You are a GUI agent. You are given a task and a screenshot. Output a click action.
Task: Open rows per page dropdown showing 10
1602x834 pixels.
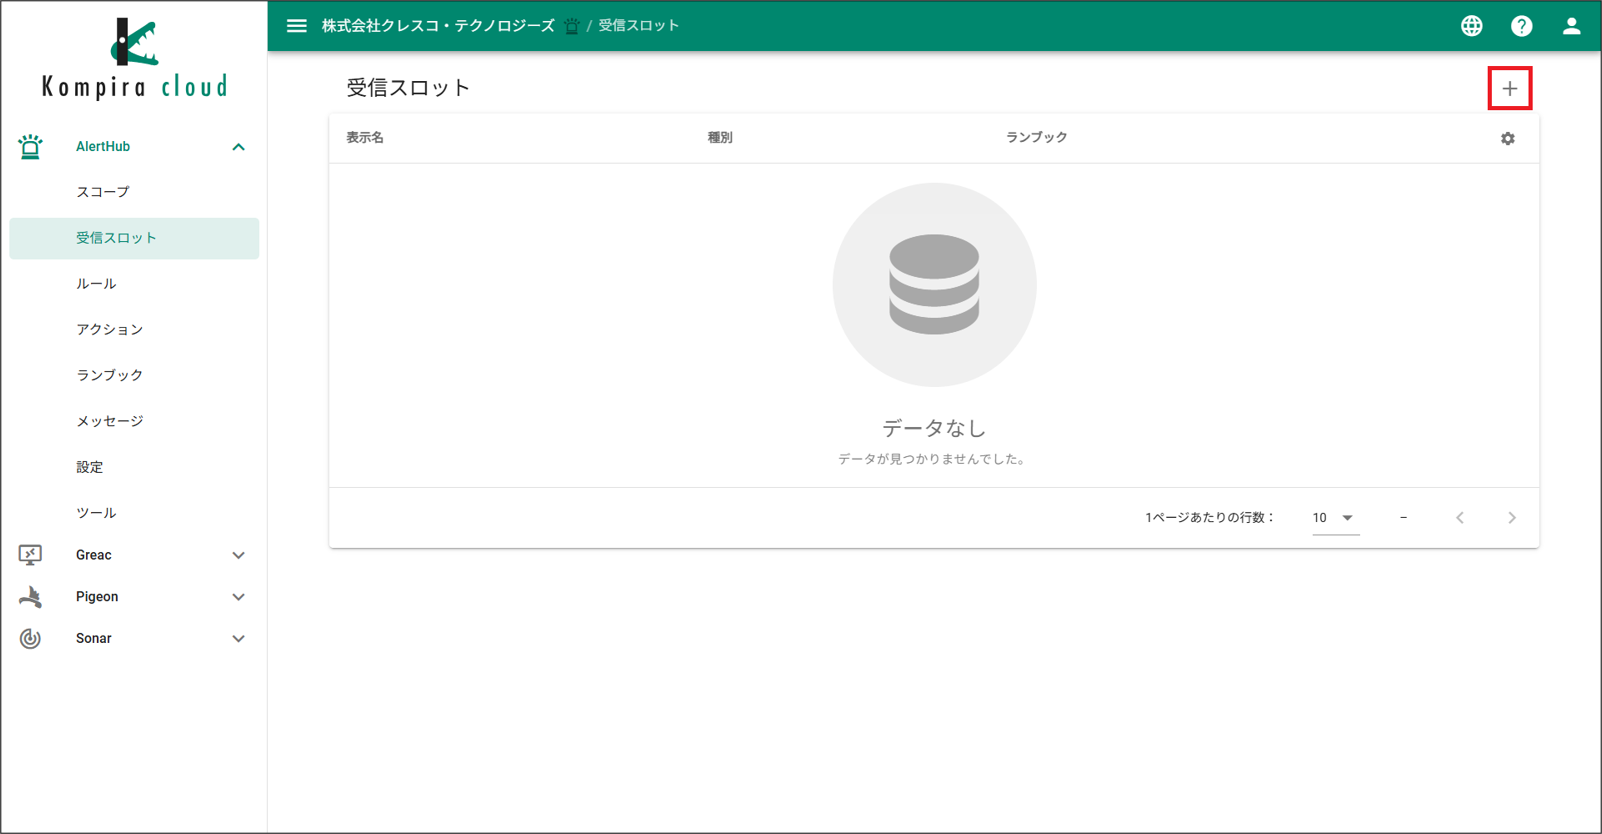click(x=1335, y=518)
